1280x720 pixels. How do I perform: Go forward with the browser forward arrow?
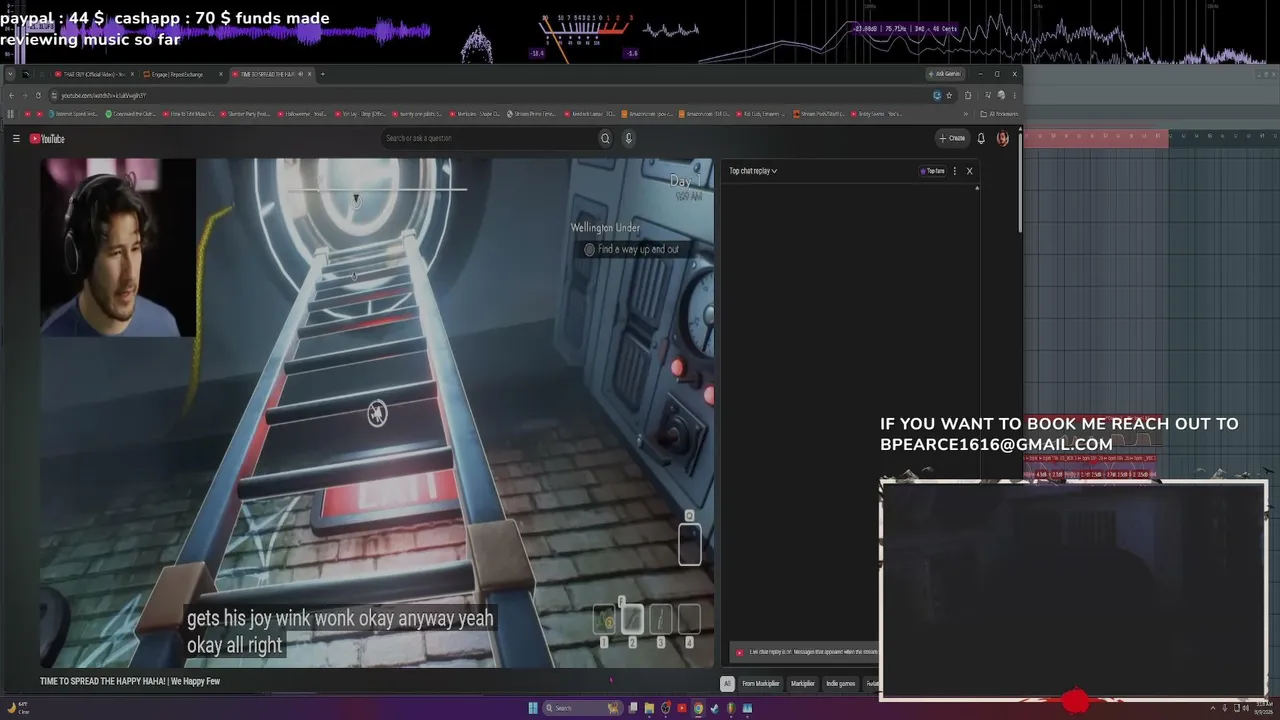25,95
